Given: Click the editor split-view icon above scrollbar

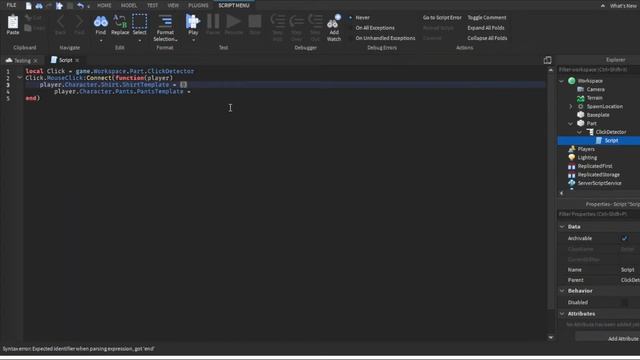Looking at the screenshot, I should coord(547,60).
